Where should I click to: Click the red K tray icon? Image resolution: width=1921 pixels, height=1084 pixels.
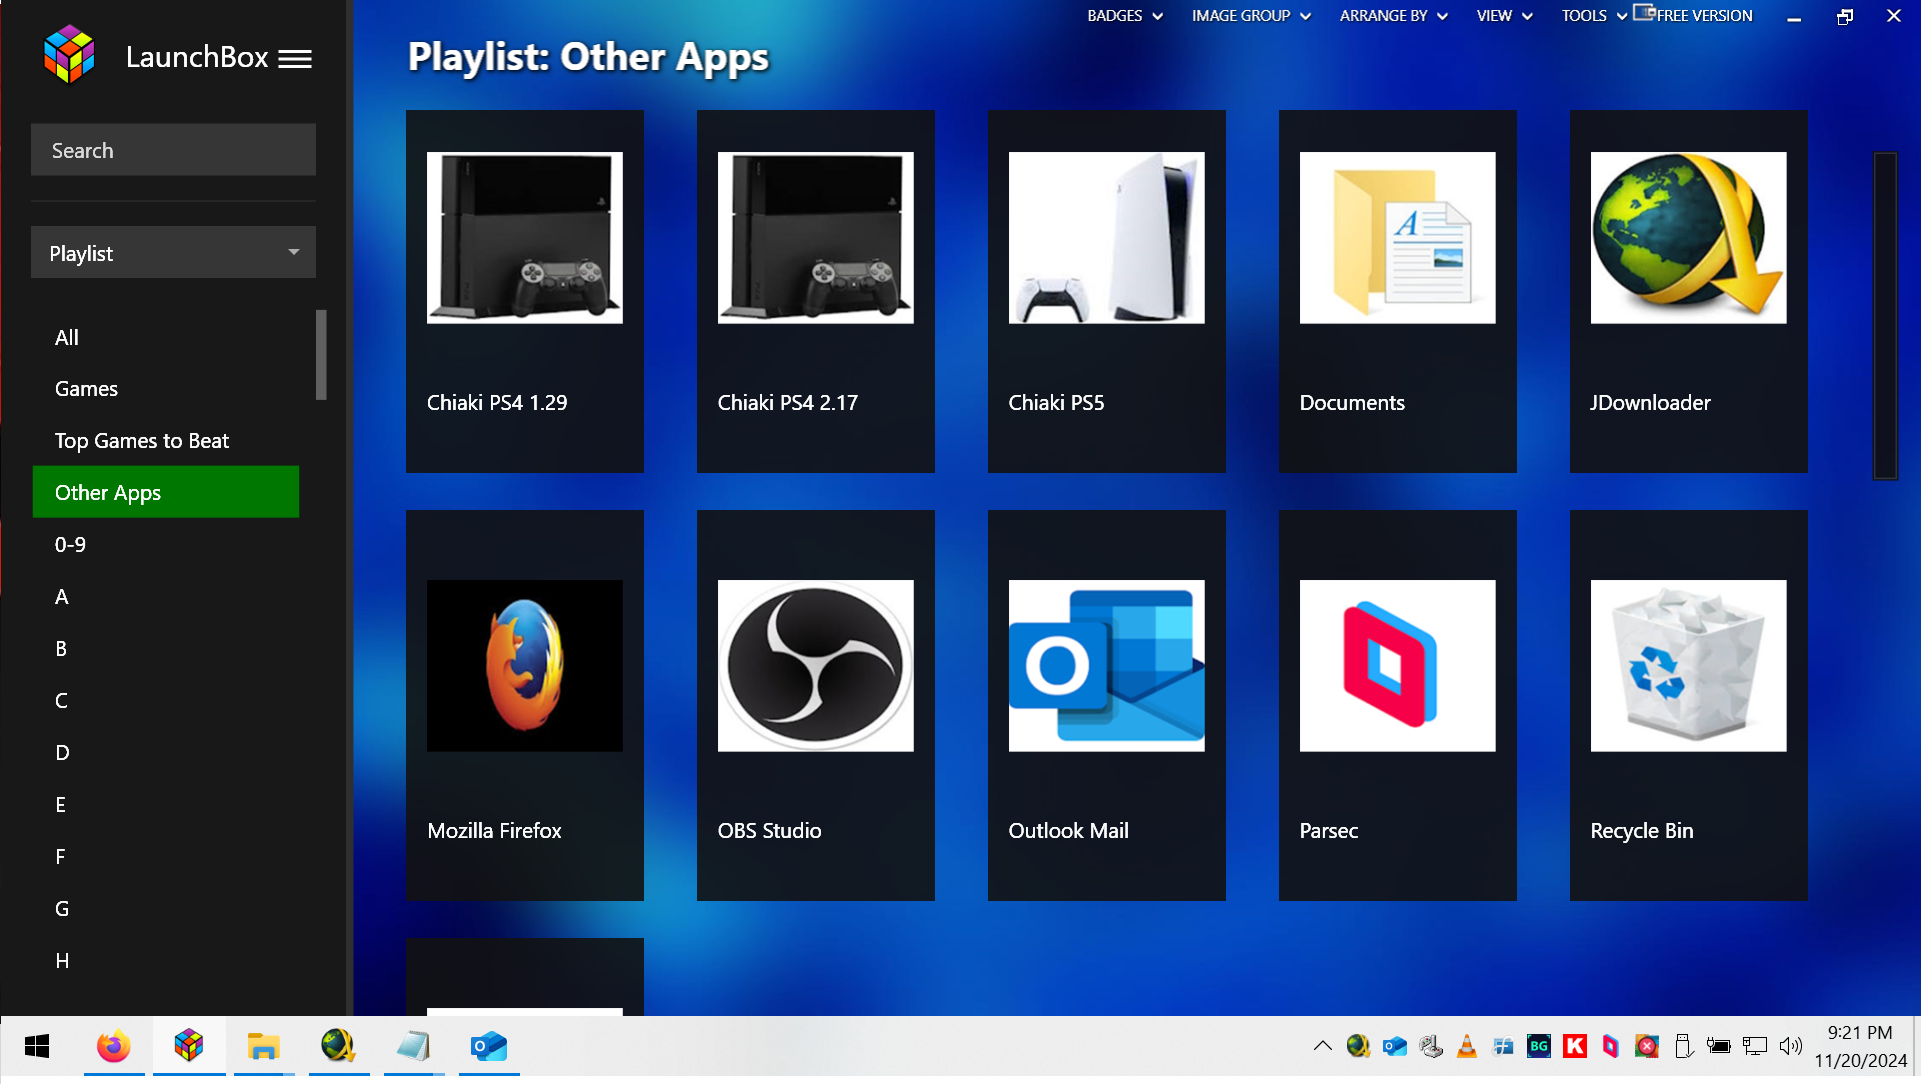click(x=1575, y=1046)
